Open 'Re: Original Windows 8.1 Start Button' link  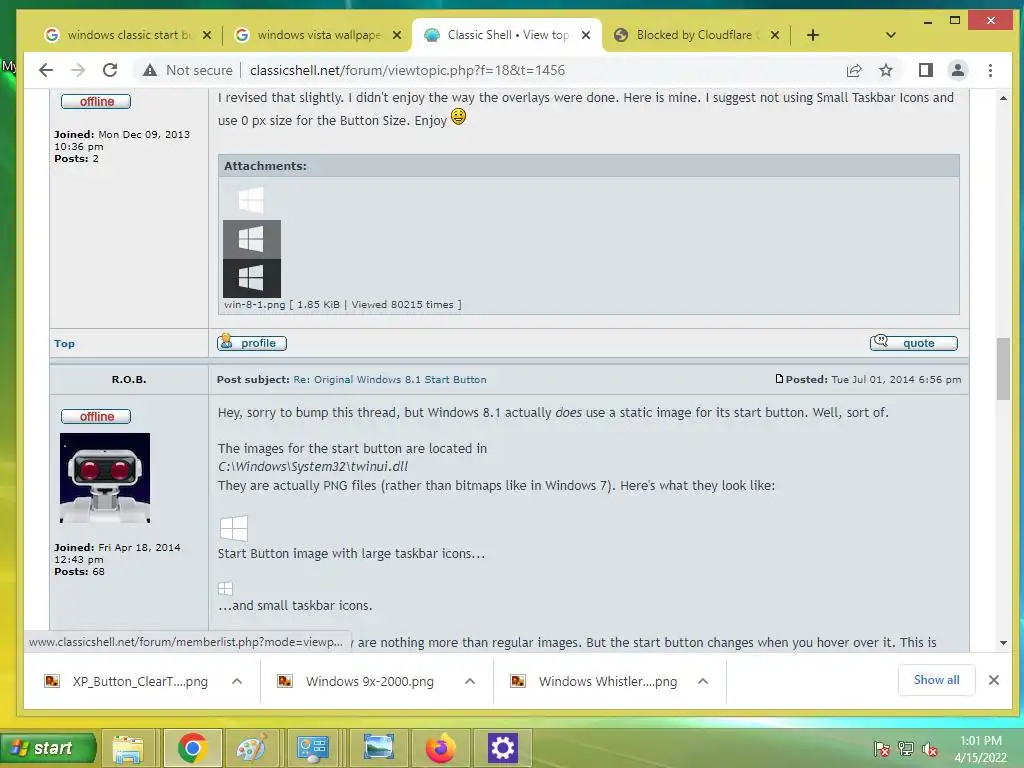390,379
